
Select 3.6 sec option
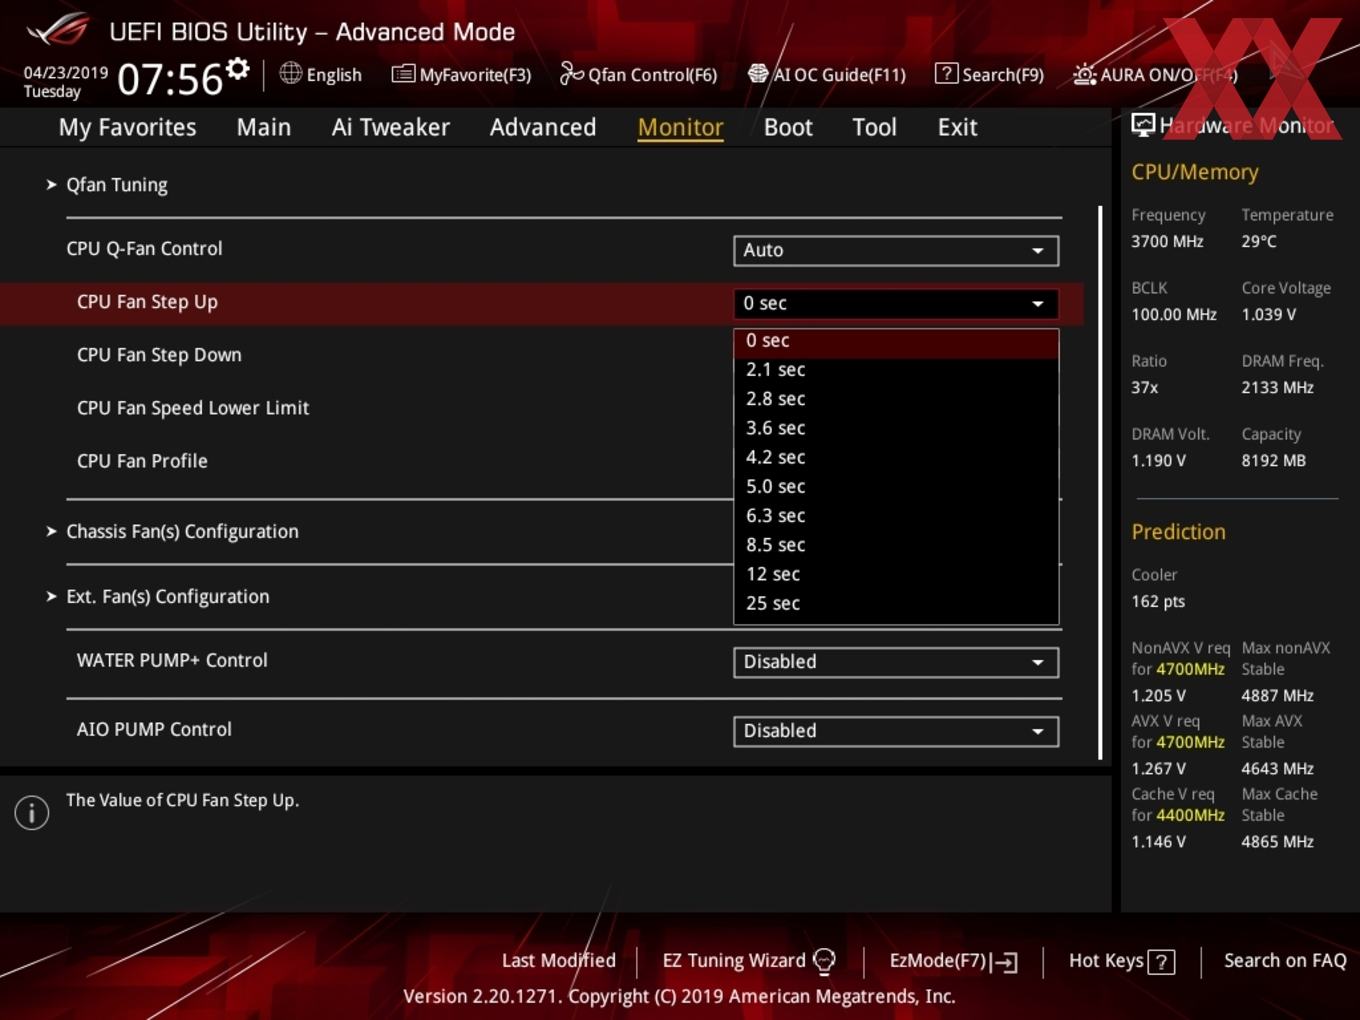point(896,428)
